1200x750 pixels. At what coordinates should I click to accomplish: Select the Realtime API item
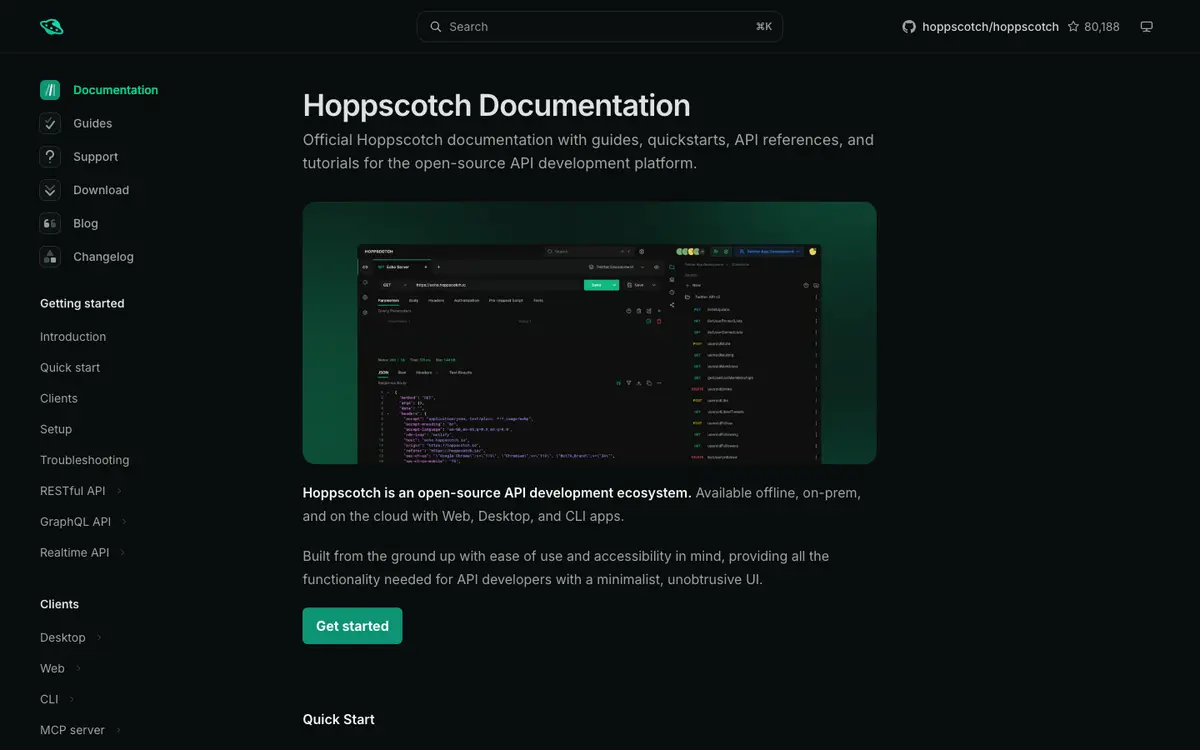(75, 553)
